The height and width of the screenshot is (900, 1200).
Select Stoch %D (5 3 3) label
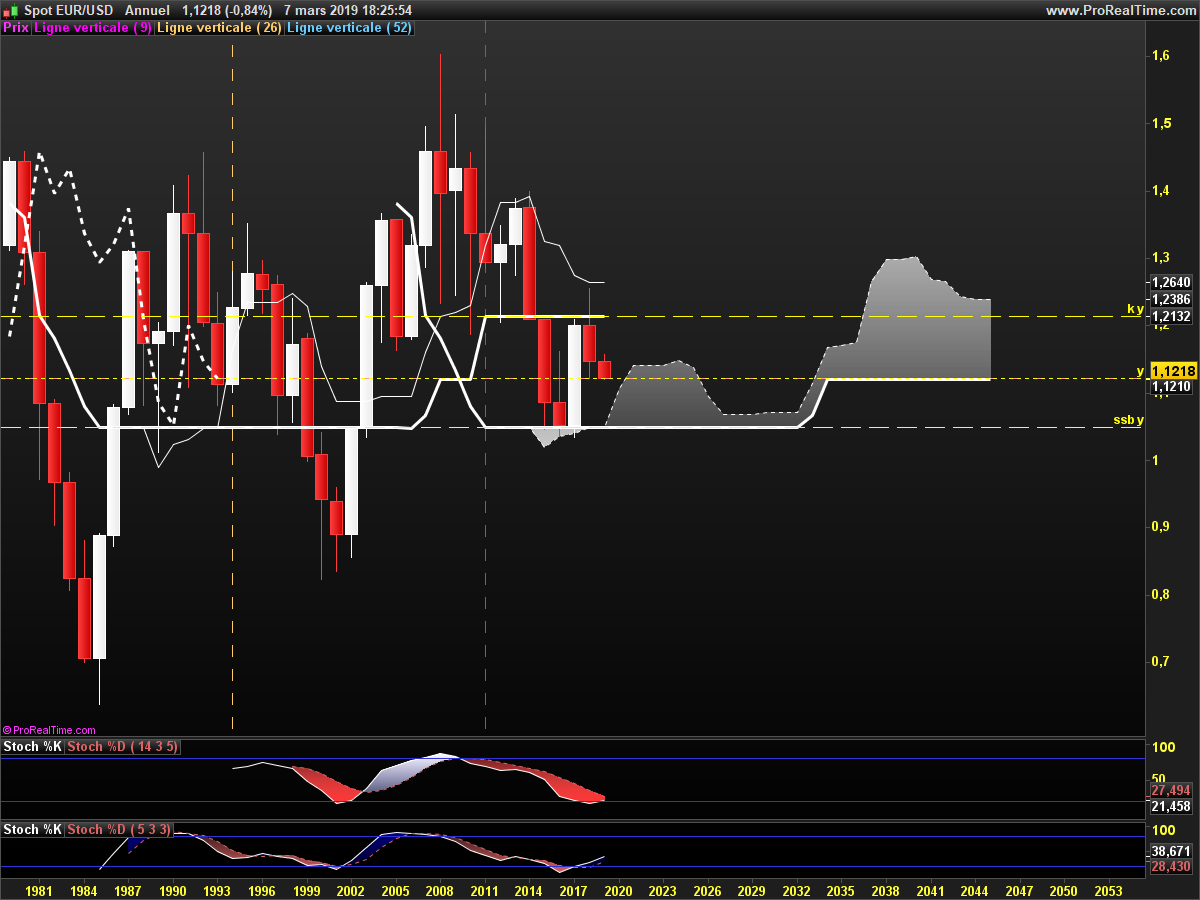pos(118,830)
